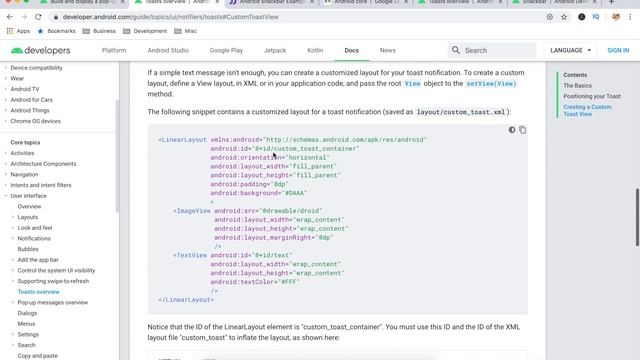Expand Android for Cars in sidebar
The width and height of the screenshot is (640, 360).
pyautogui.click(x=31, y=100)
